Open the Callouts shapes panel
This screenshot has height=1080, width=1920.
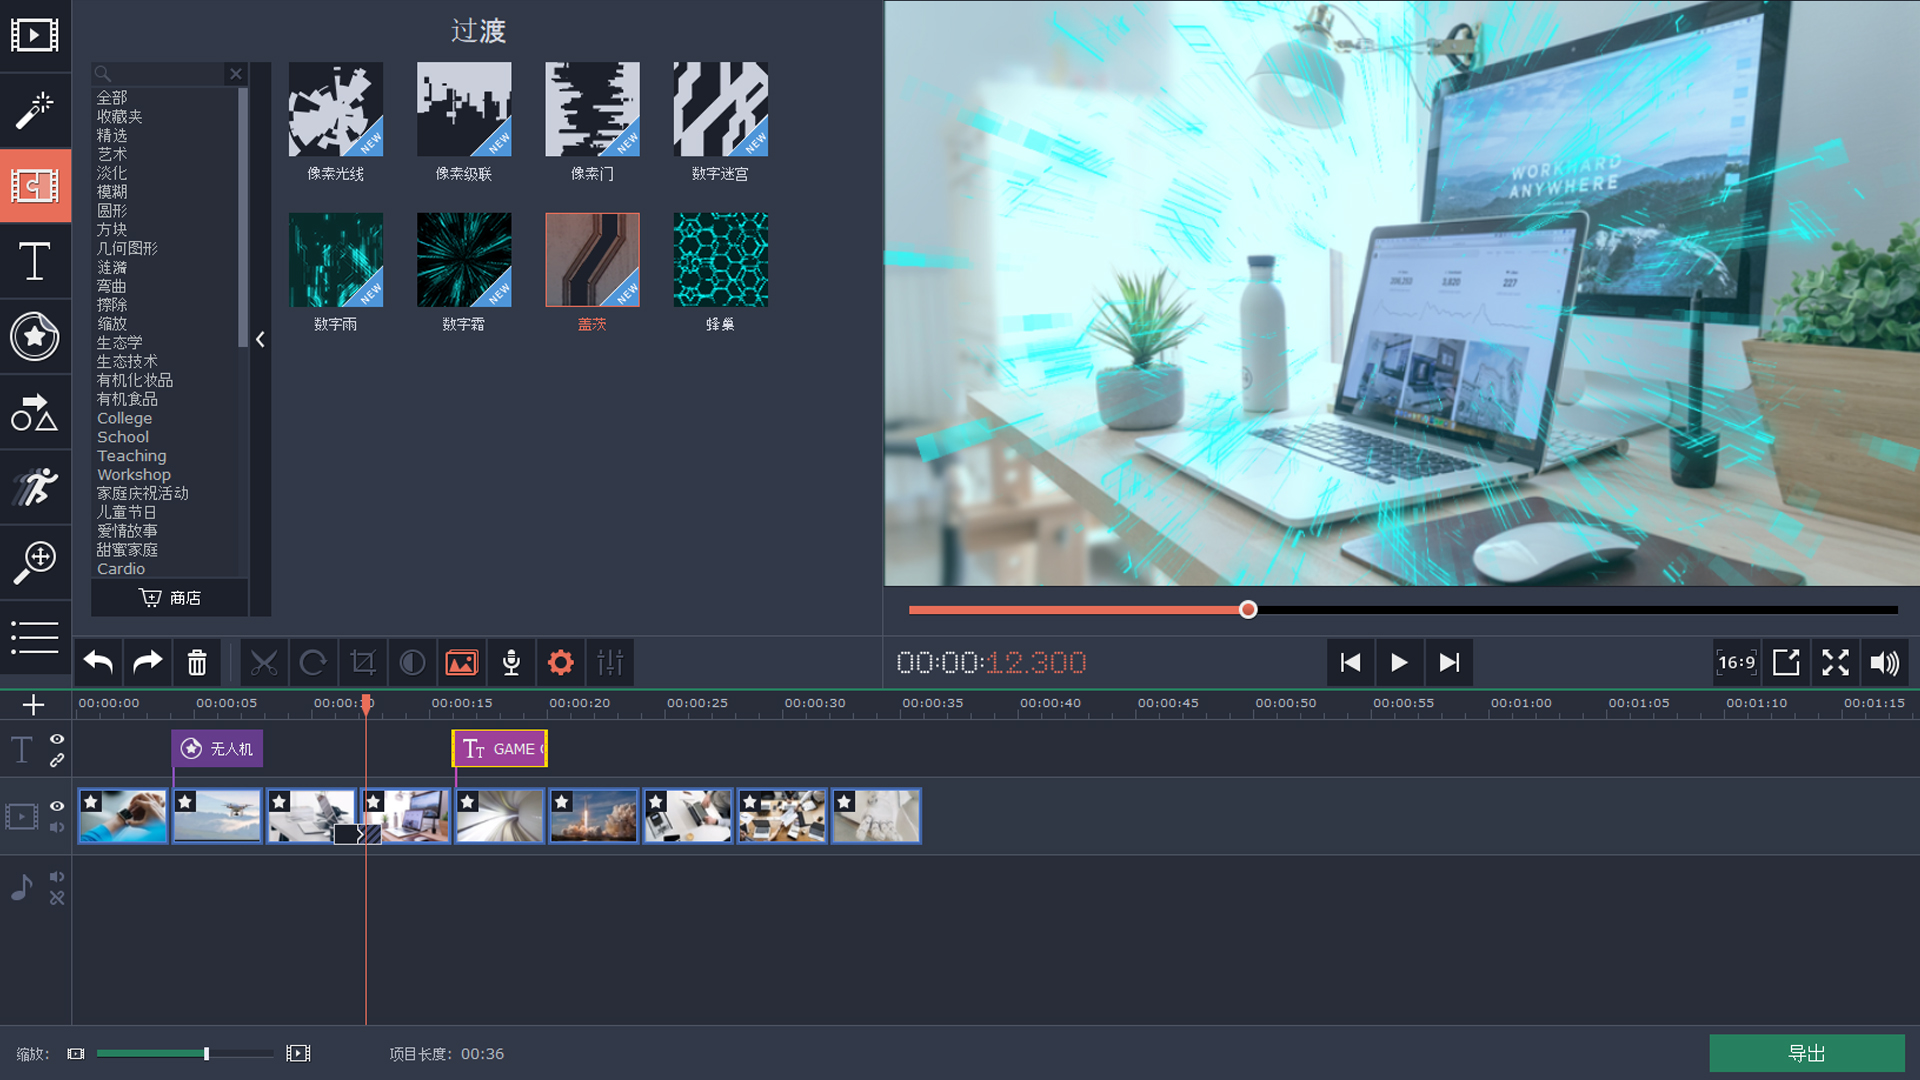tap(35, 412)
